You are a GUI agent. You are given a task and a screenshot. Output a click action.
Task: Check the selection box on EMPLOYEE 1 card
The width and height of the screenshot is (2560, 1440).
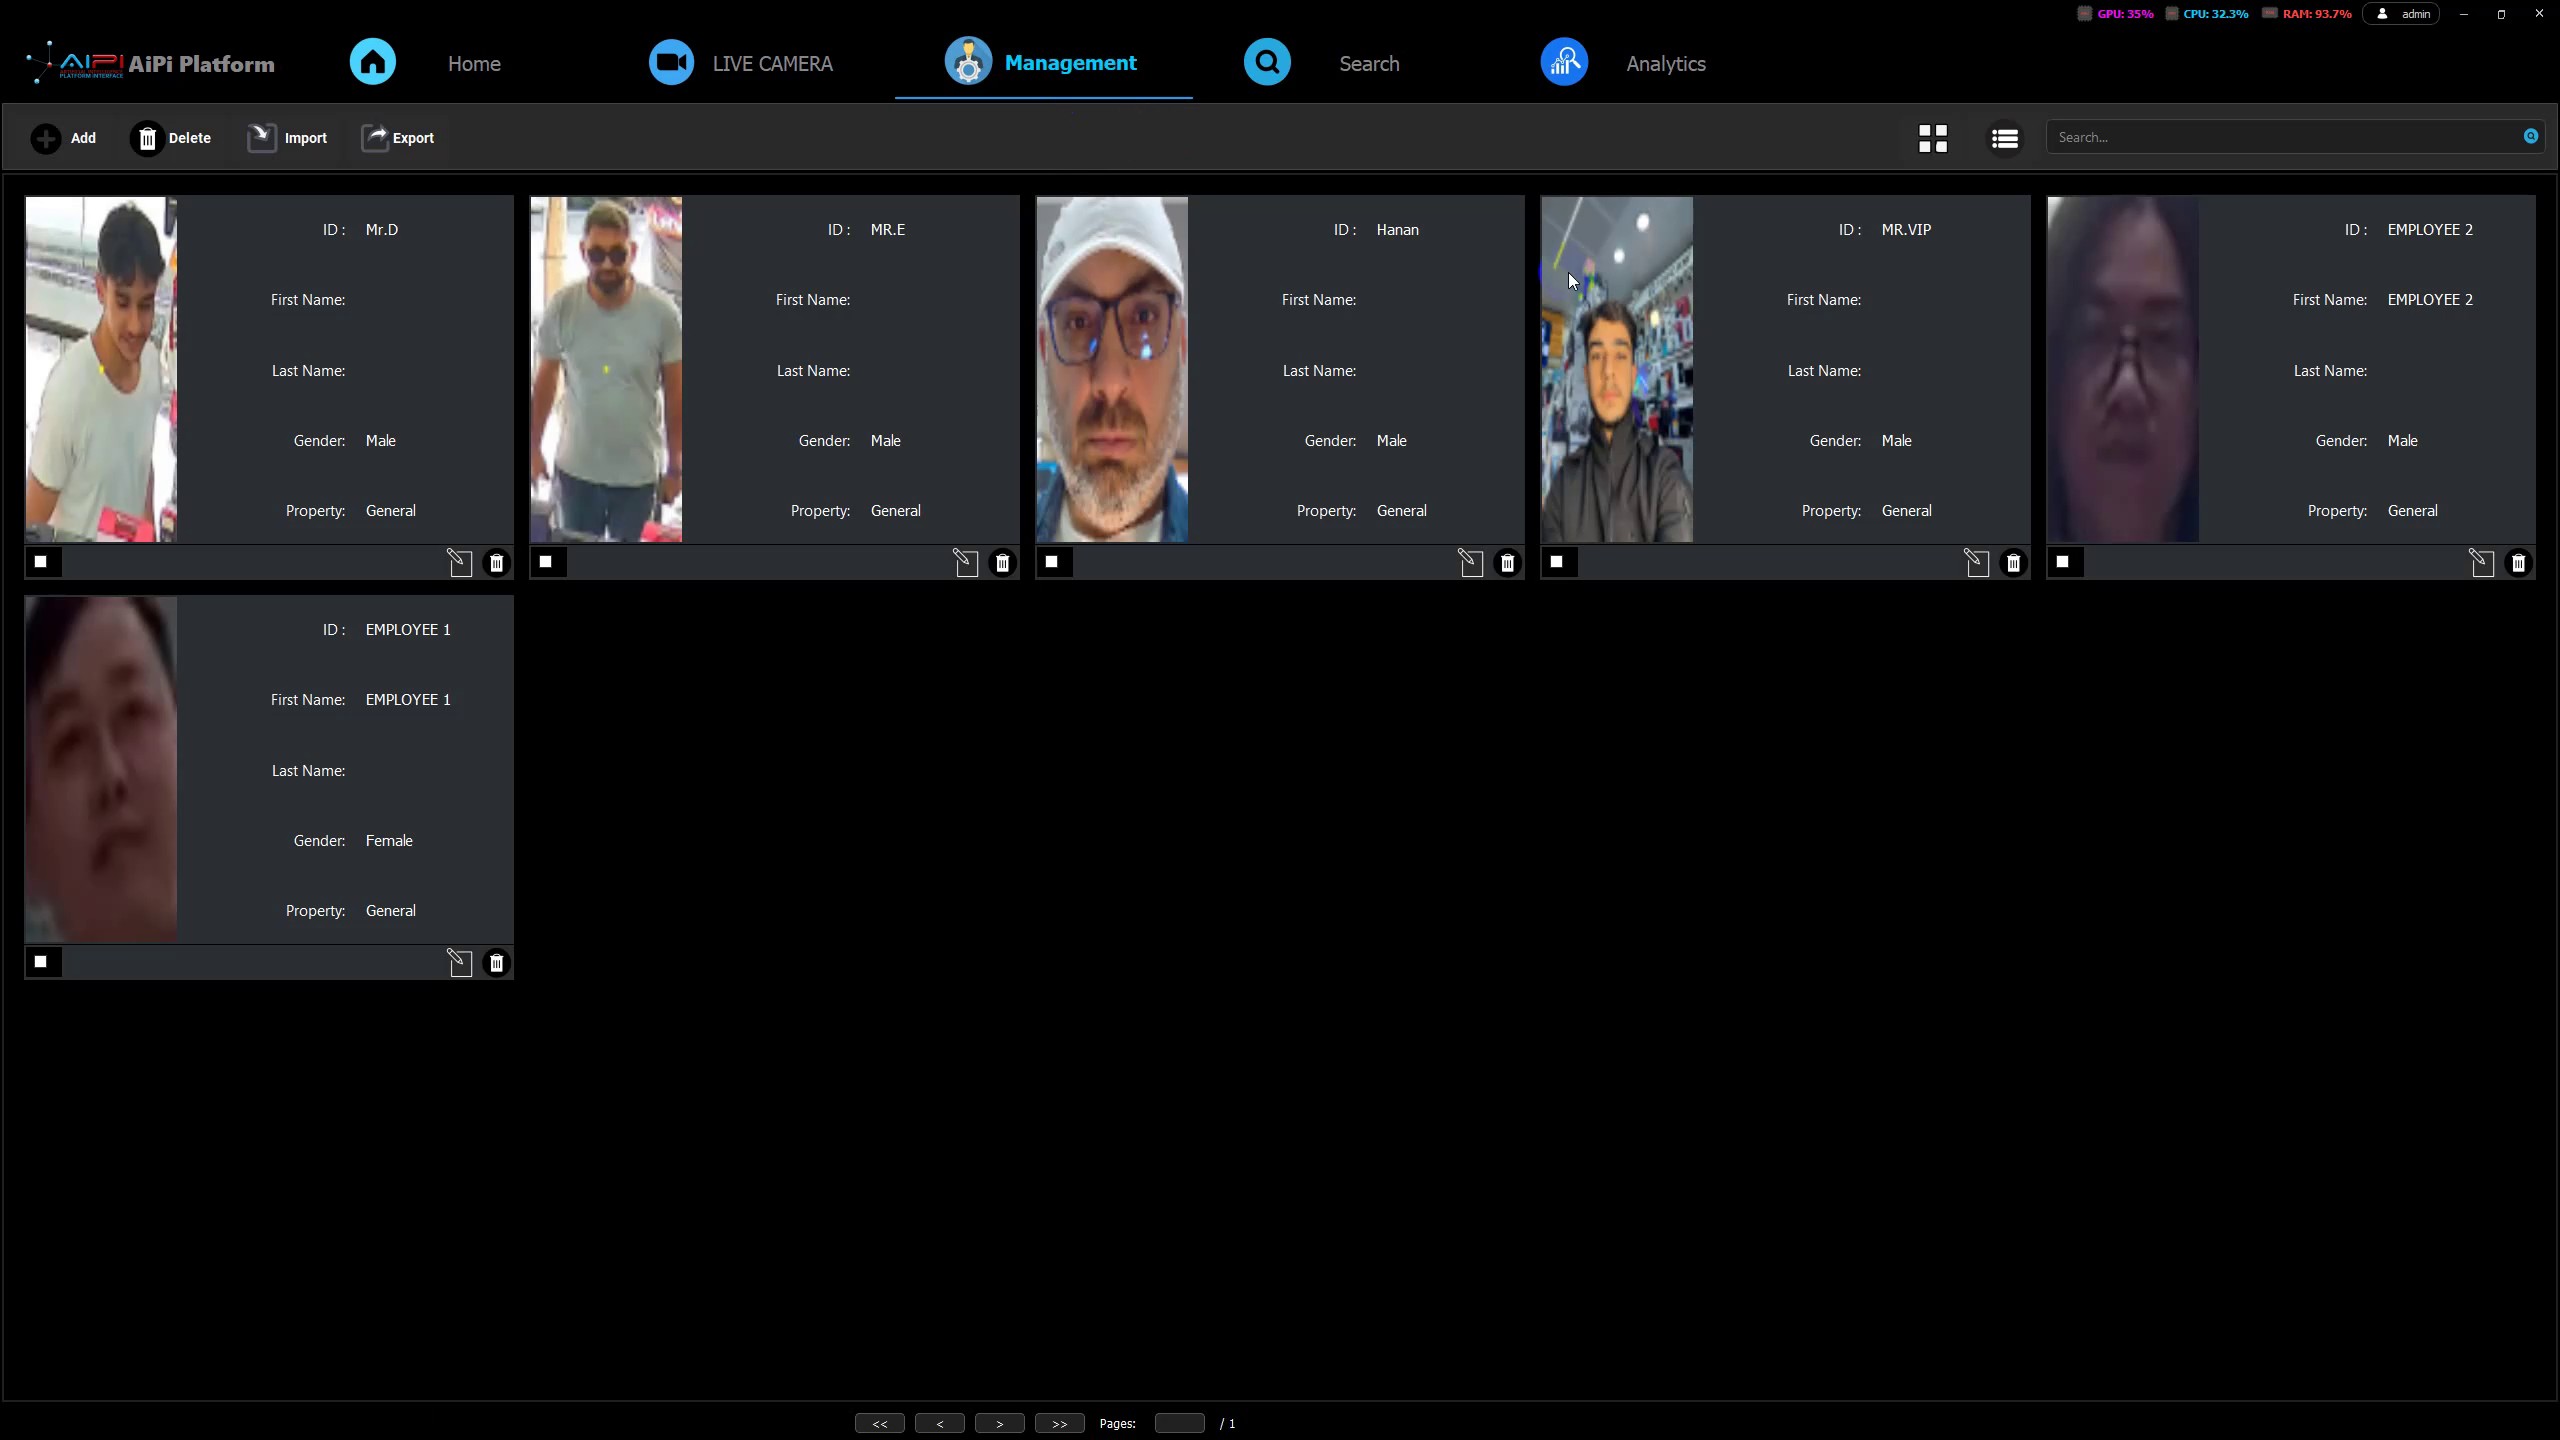point(41,962)
